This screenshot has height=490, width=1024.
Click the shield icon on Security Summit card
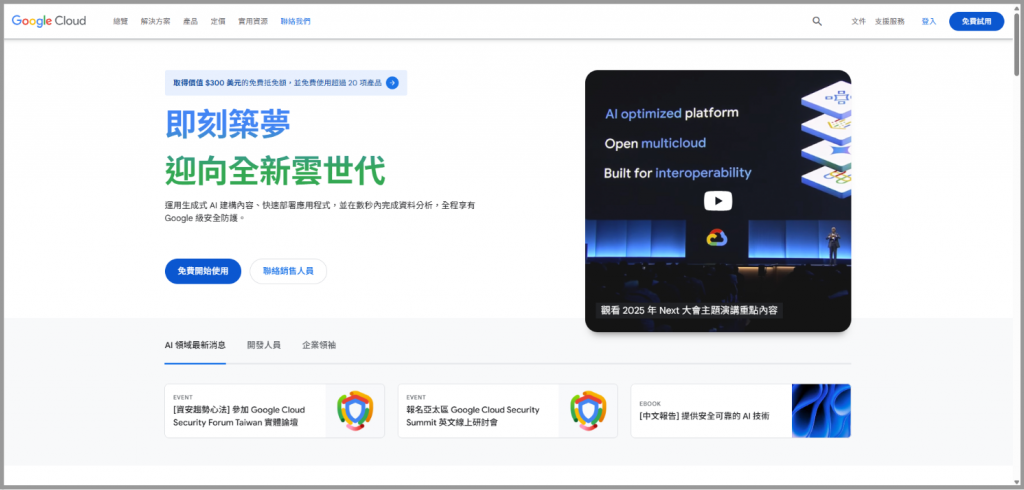coord(588,411)
